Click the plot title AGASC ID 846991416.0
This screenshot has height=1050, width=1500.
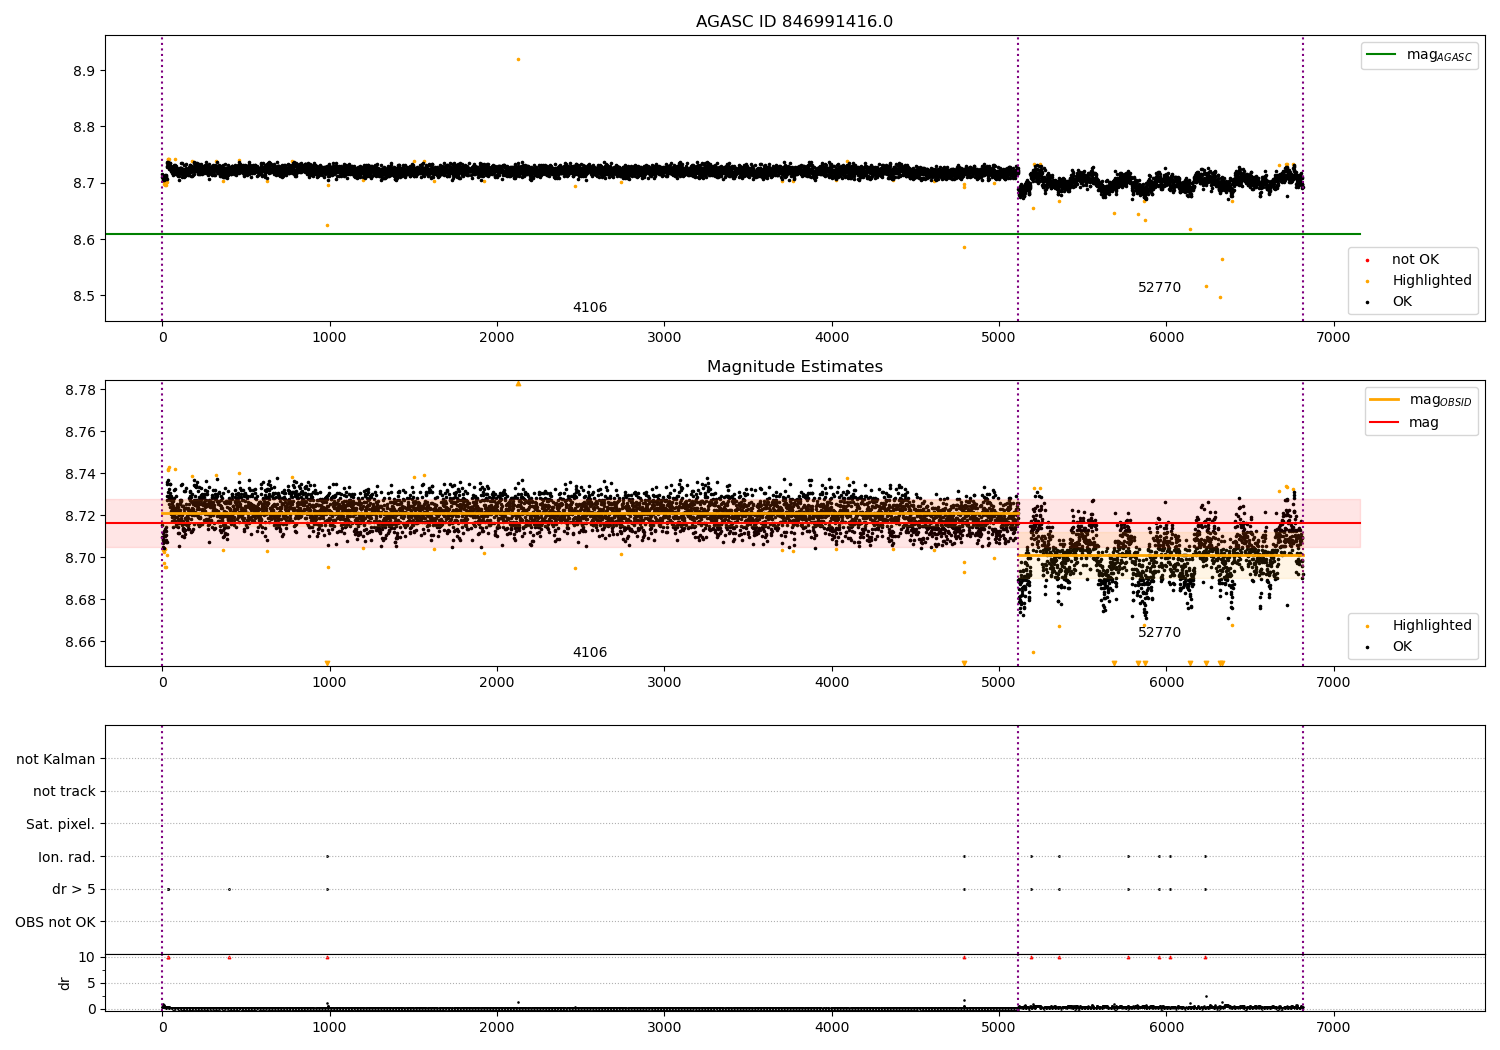[x=794, y=22]
